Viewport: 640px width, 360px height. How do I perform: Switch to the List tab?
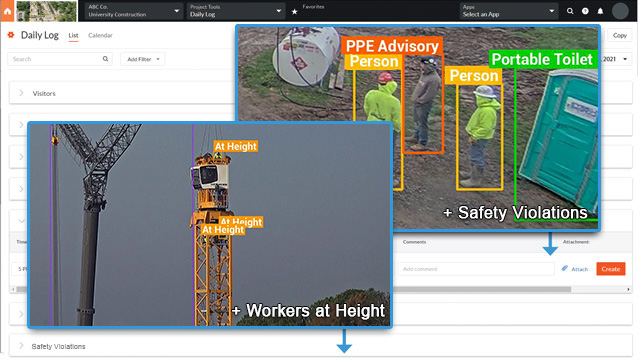coord(73,36)
